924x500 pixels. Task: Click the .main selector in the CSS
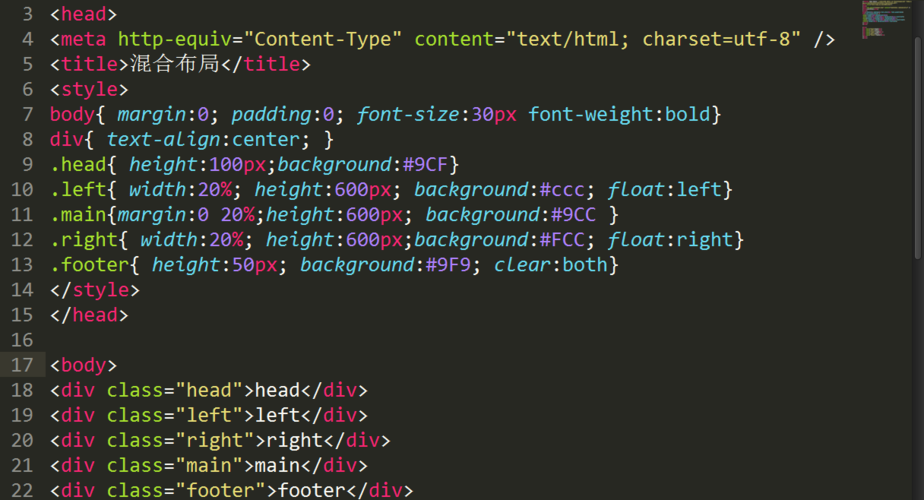pos(78,214)
